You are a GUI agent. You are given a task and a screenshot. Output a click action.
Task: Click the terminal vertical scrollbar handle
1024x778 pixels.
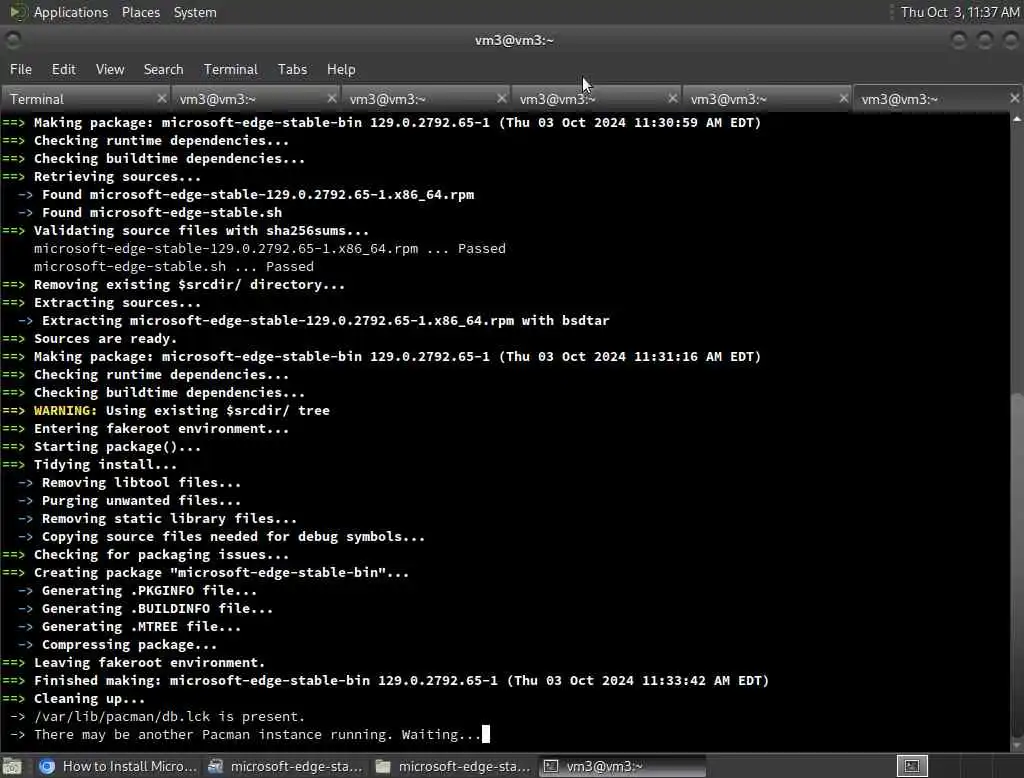(1017, 567)
